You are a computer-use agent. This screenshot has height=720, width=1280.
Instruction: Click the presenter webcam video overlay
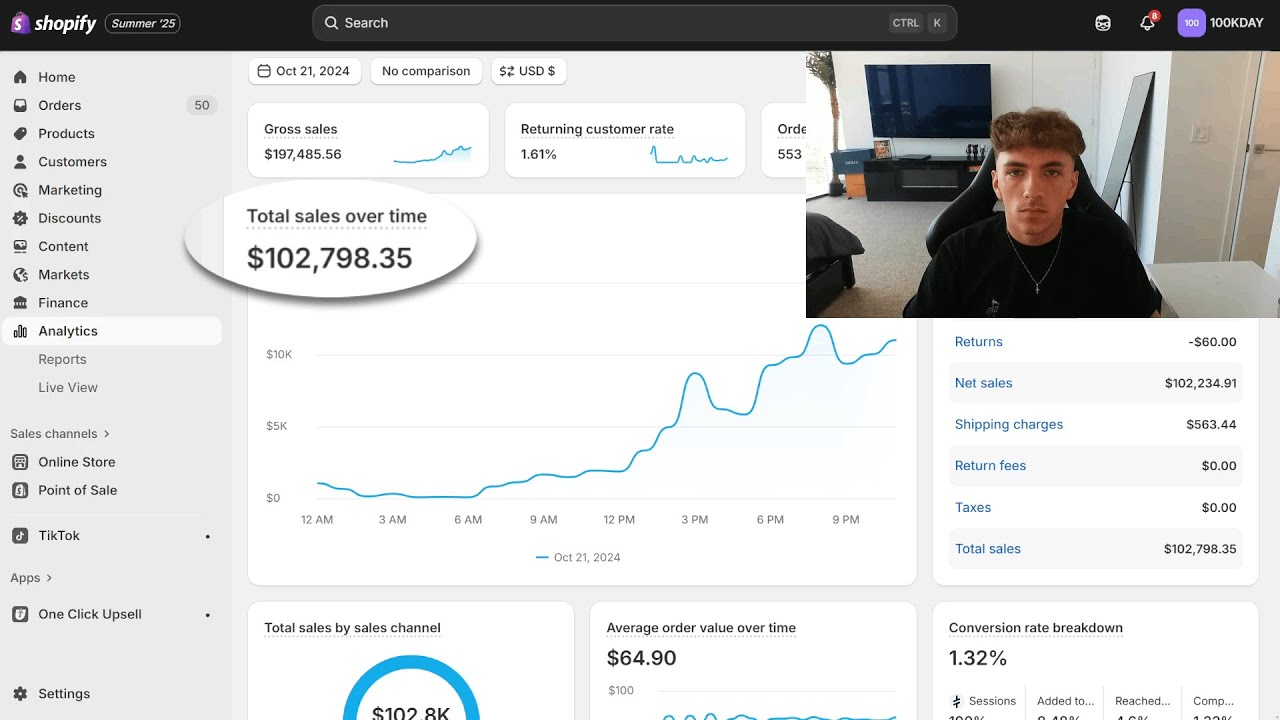(x=1043, y=185)
